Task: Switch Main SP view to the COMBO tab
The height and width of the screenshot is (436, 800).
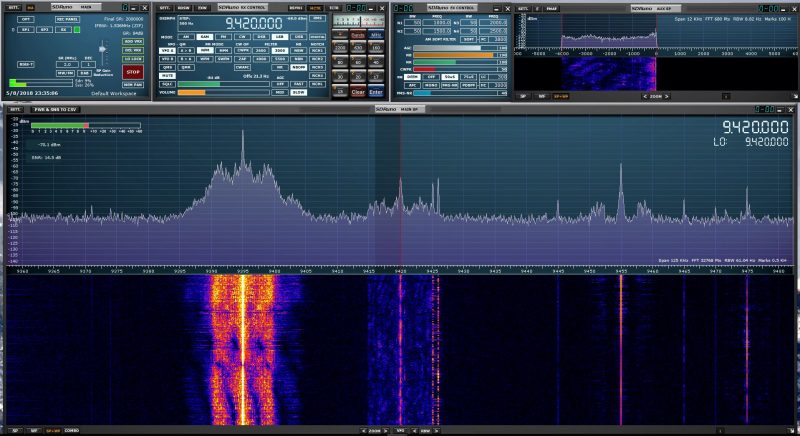Action: point(71,431)
